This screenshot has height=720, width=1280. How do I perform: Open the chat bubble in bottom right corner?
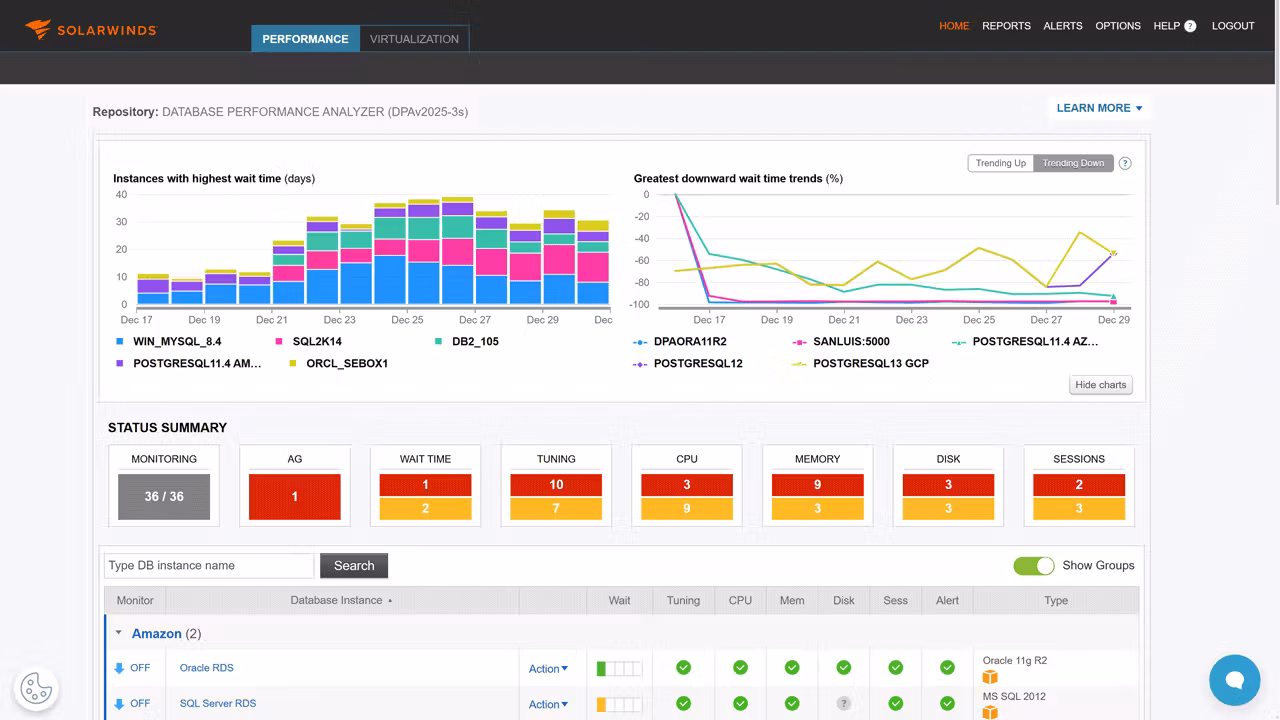coord(1234,680)
